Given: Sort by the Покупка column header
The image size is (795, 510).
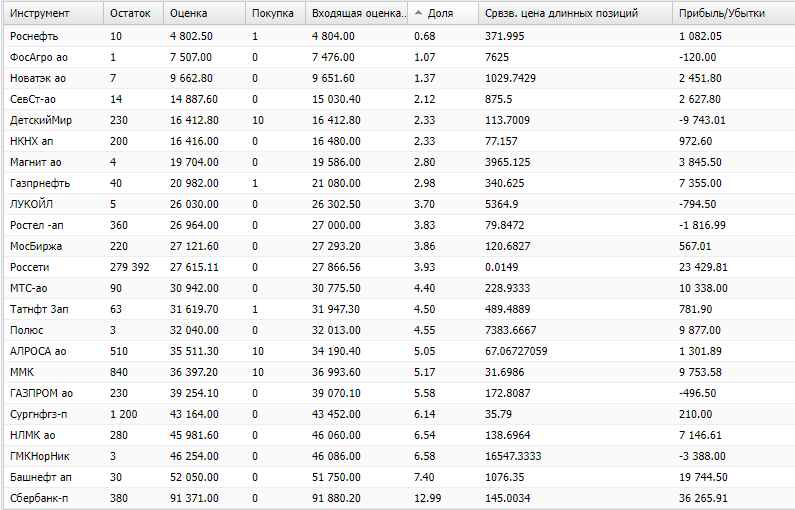Looking at the screenshot, I should tap(275, 13).
